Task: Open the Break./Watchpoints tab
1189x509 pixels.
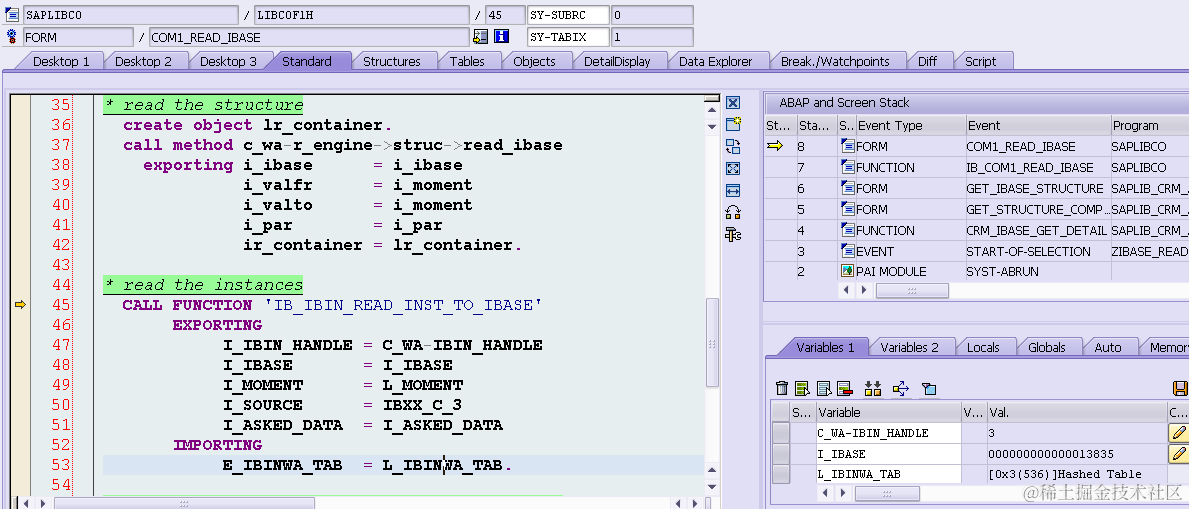Action: [x=836, y=61]
